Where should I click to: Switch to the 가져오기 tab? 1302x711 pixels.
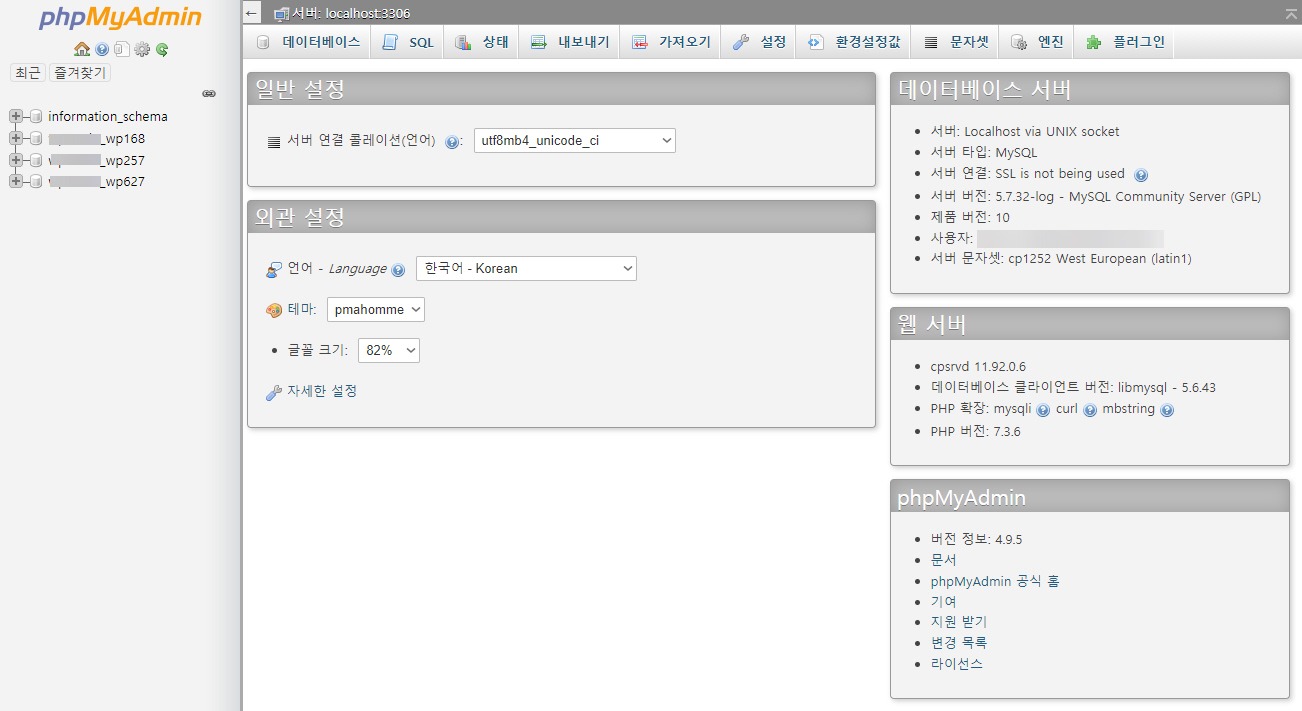click(x=670, y=42)
